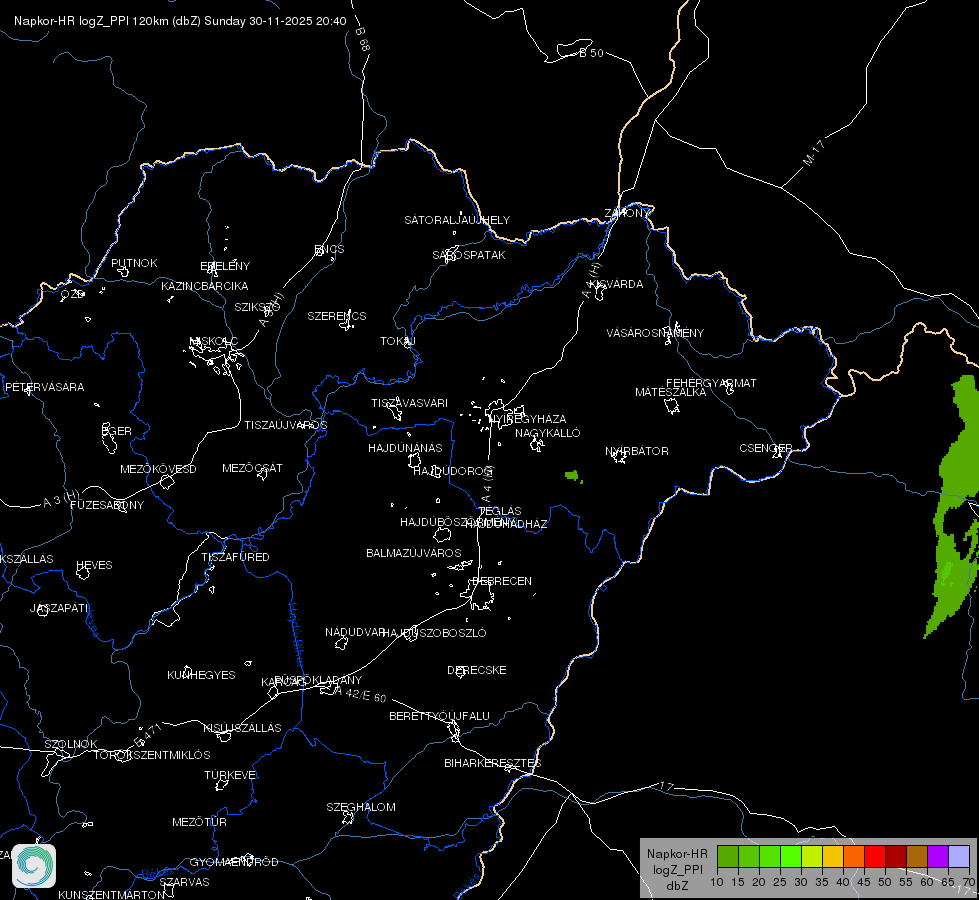The width and height of the screenshot is (979, 900).
Task: Click the A 42/E 60 road label
Action: coord(360,694)
